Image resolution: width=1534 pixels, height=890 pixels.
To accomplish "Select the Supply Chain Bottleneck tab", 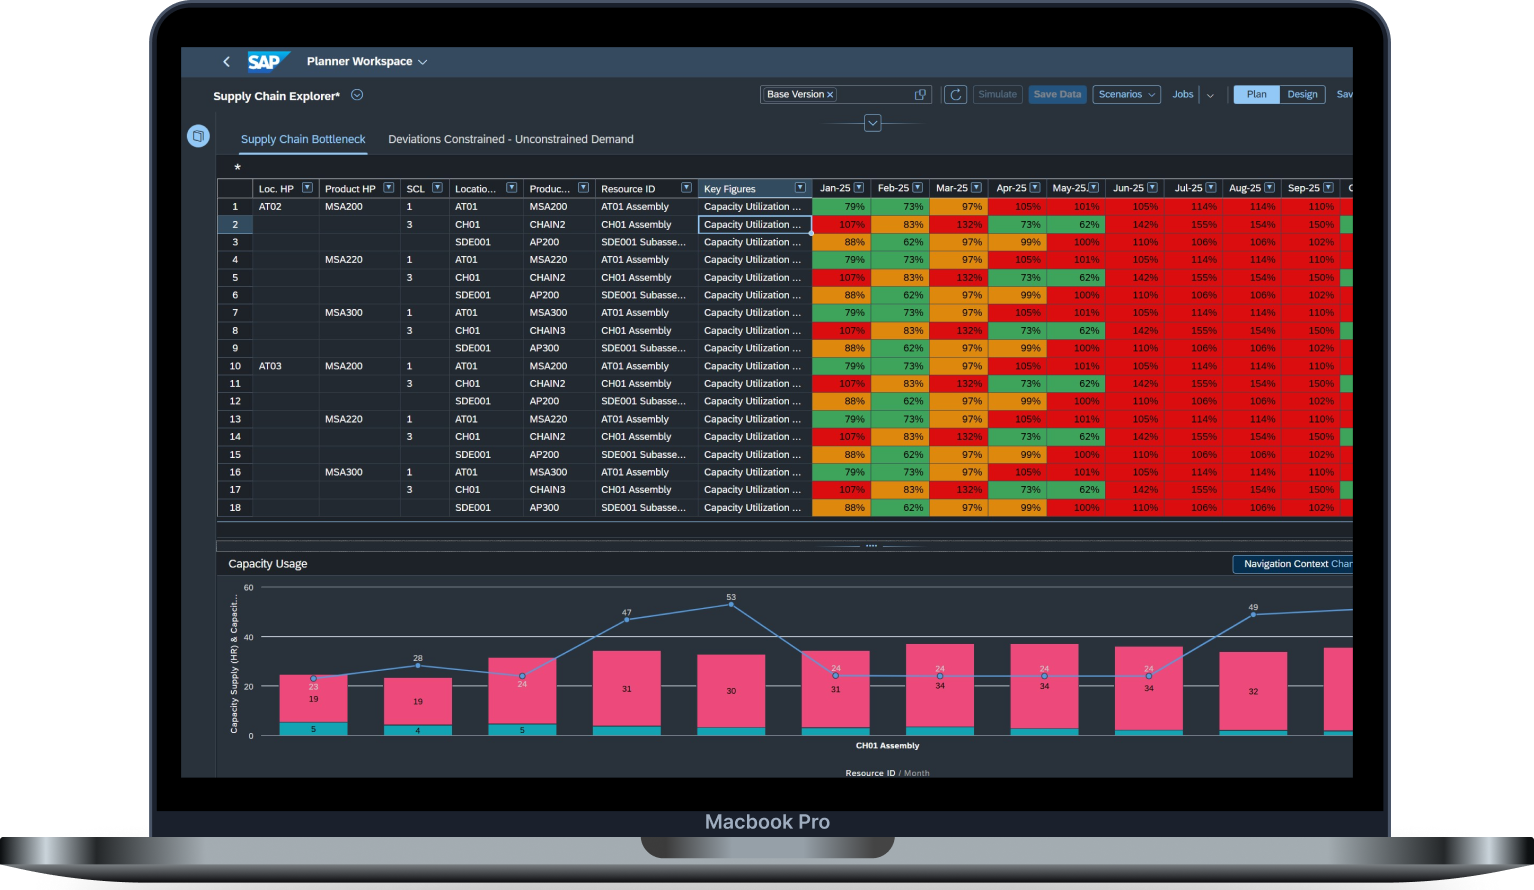I will point(303,139).
